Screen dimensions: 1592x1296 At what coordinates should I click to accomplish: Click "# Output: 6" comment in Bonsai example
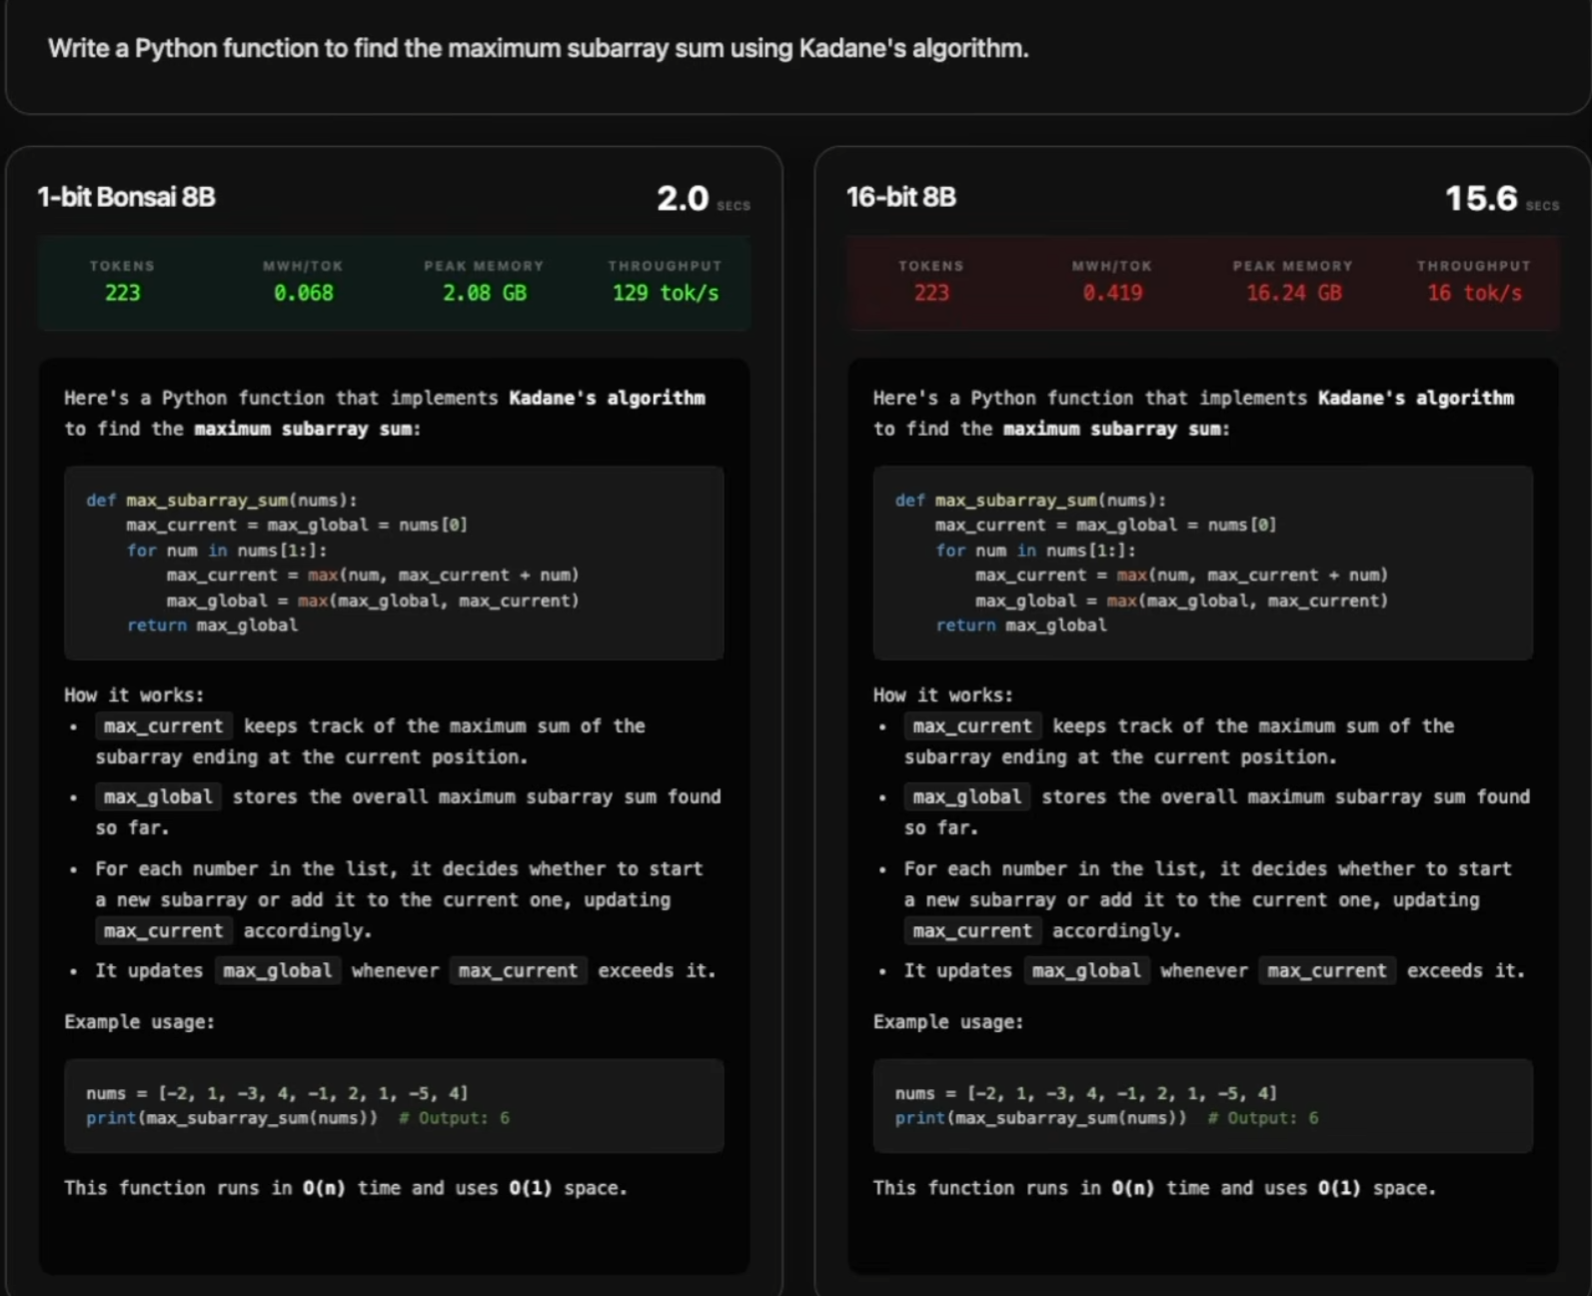(454, 1118)
